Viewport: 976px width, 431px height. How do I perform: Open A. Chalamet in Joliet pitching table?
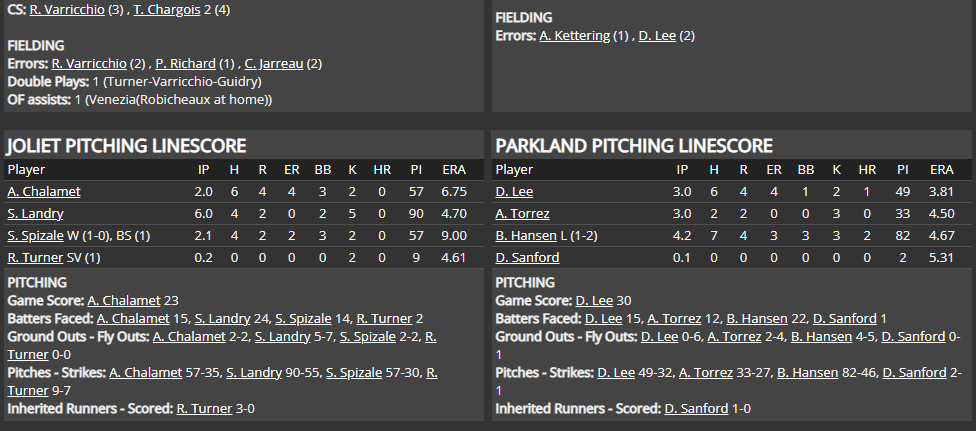pos(44,191)
